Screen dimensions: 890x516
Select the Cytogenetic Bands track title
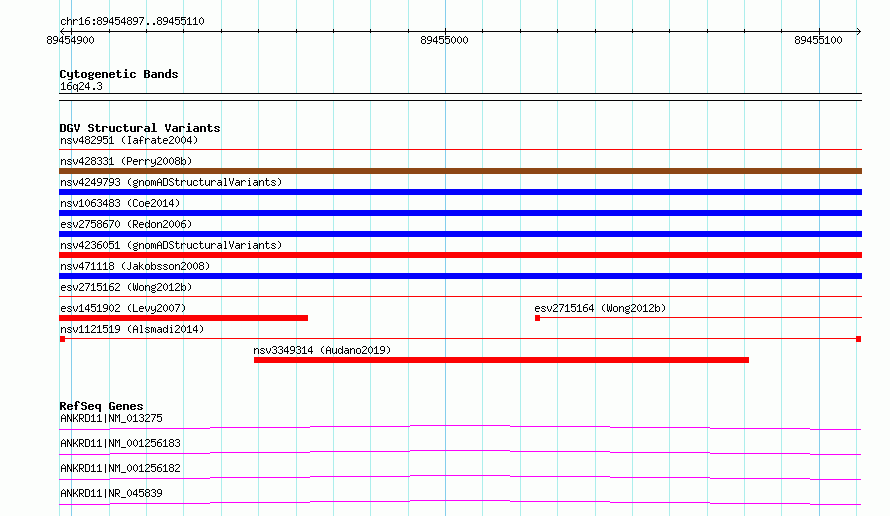coord(119,74)
